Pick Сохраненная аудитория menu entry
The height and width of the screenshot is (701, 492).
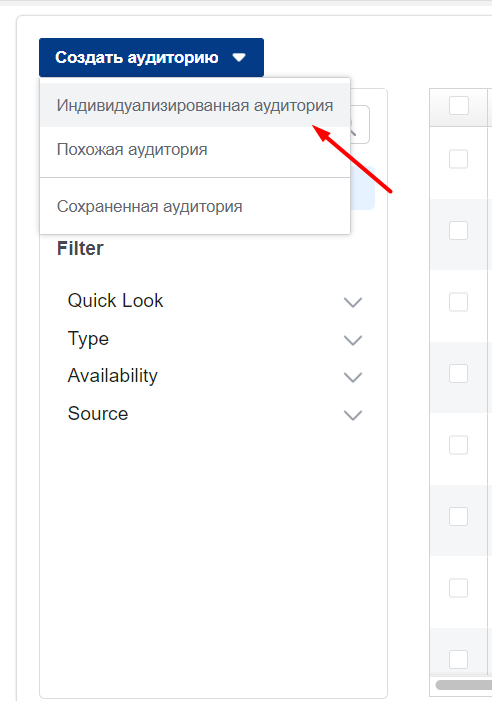(195, 207)
